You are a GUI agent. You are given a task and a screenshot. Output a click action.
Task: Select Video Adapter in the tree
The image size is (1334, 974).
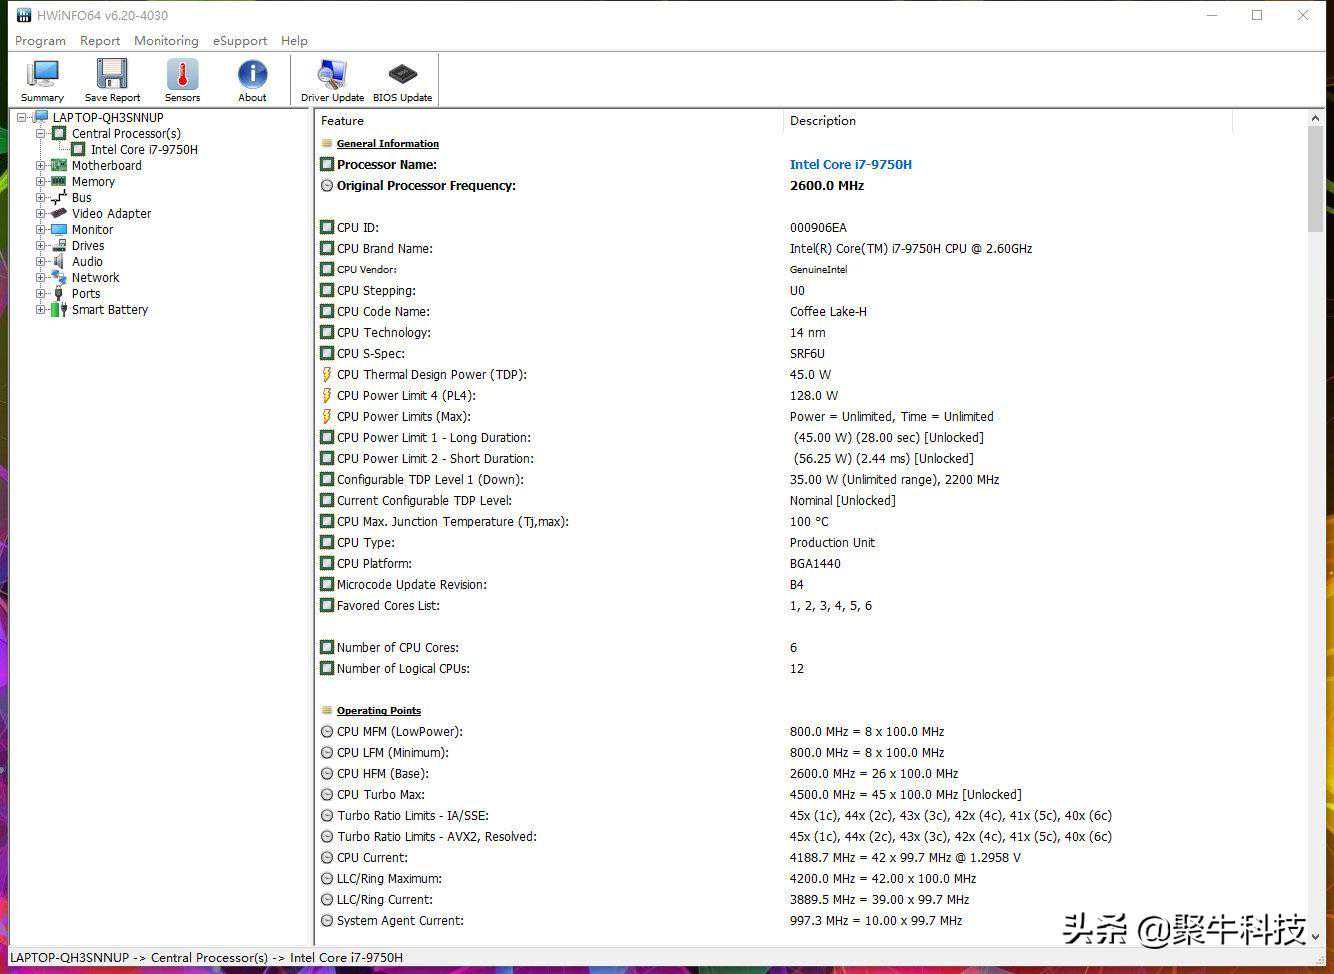pyautogui.click(x=111, y=213)
